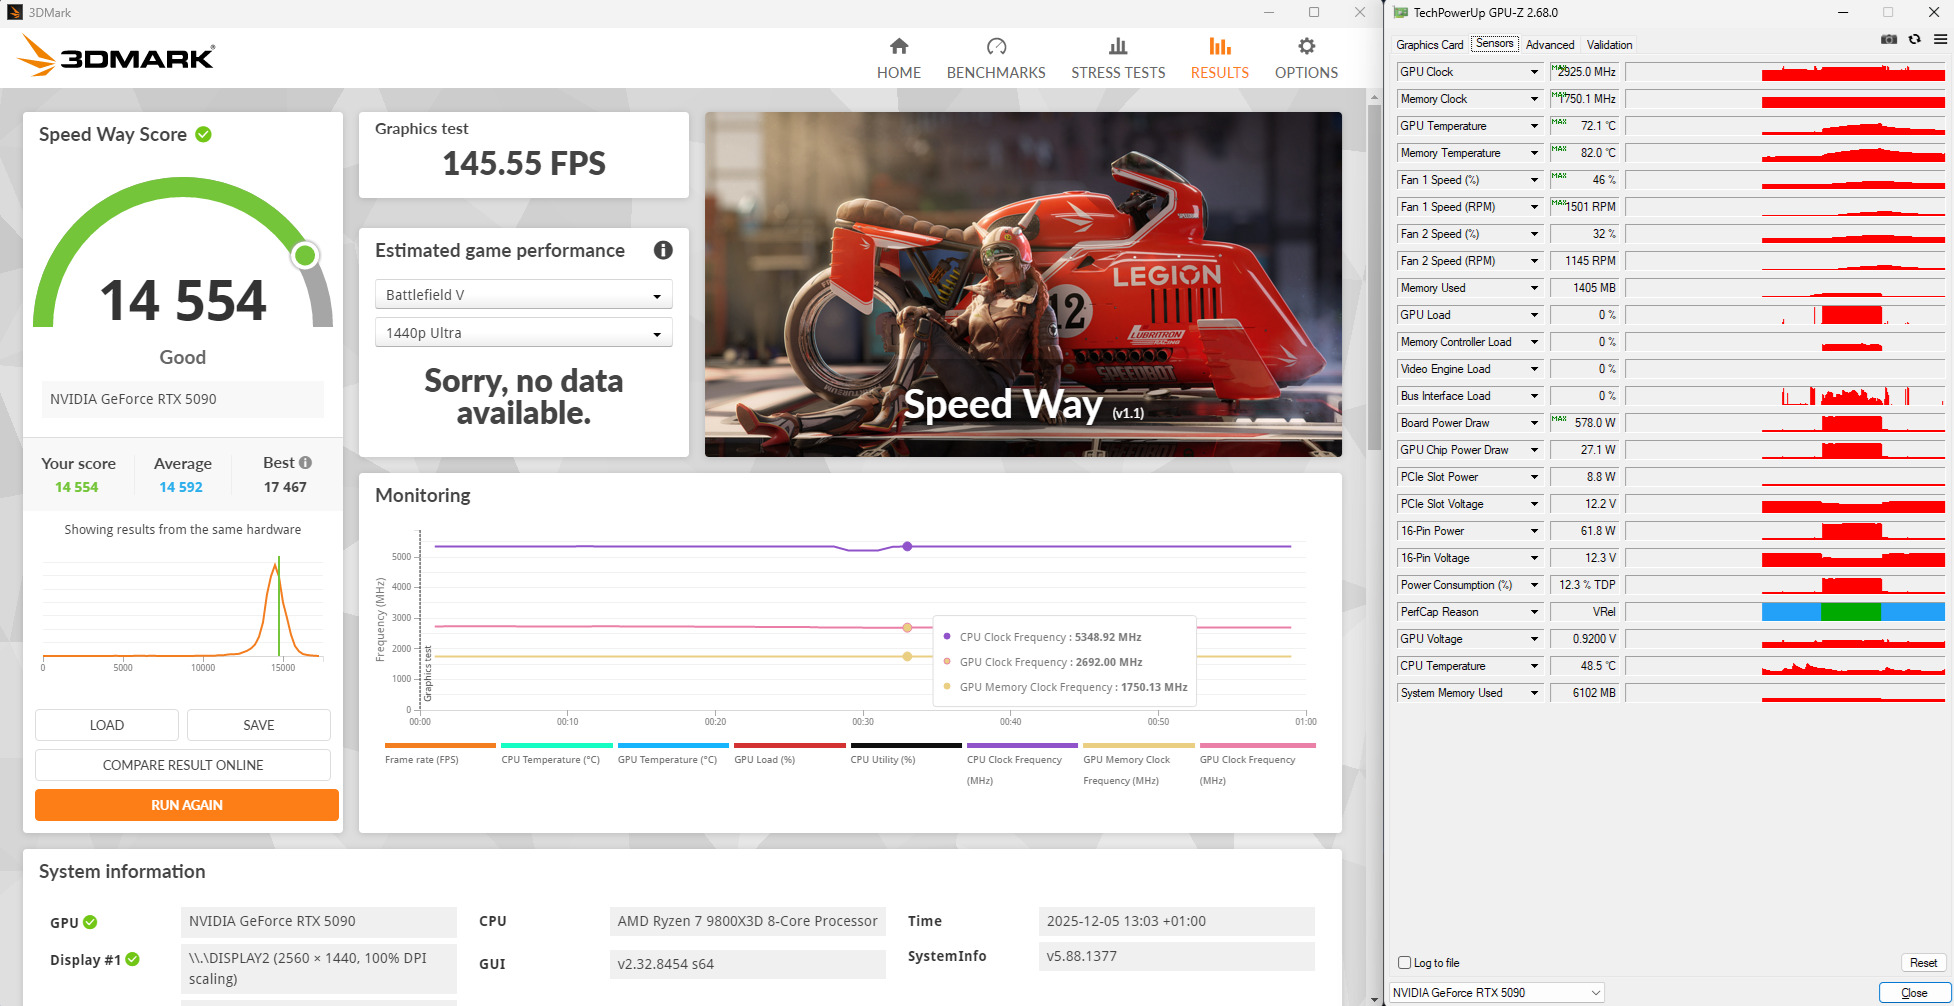Click COMPARE RESULT ONLINE
Screen dimensions: 1954x1006
[183, 765]
